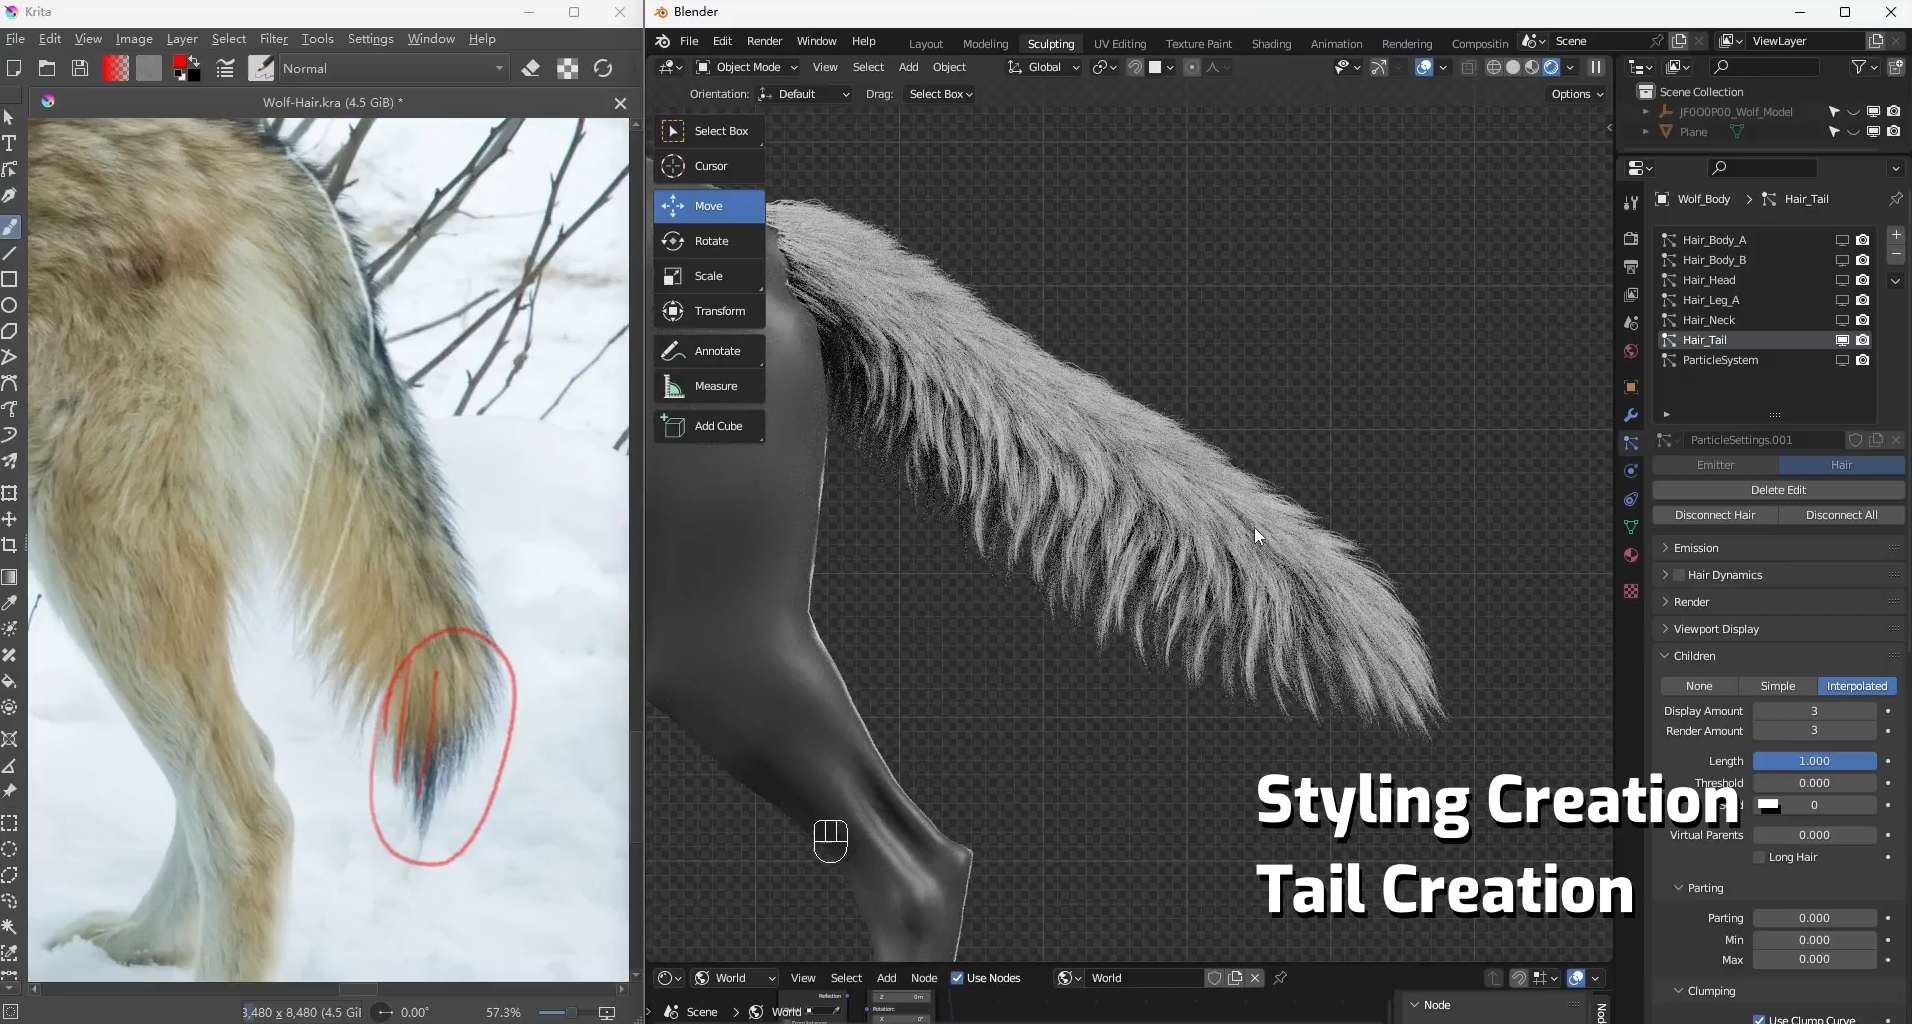Pick Krita's text tool
The image size is (1912, 1024).
click(x=10, y=143)
